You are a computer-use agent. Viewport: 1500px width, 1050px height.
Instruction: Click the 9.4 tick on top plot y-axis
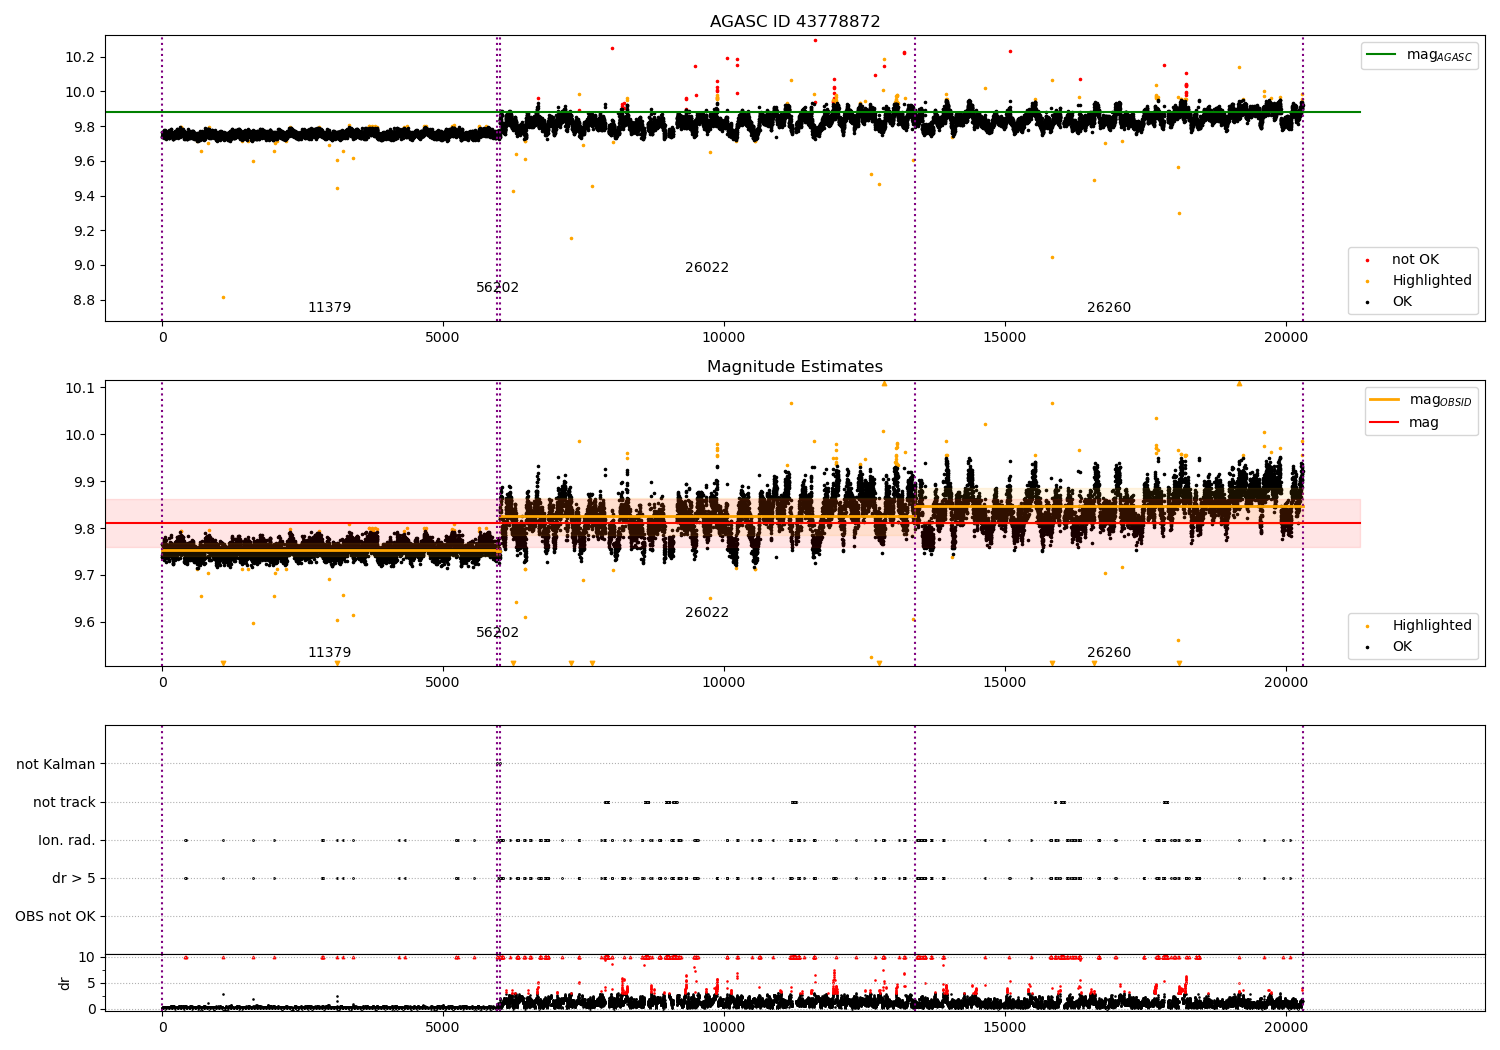pyautogui.click(x=83, y=196)
